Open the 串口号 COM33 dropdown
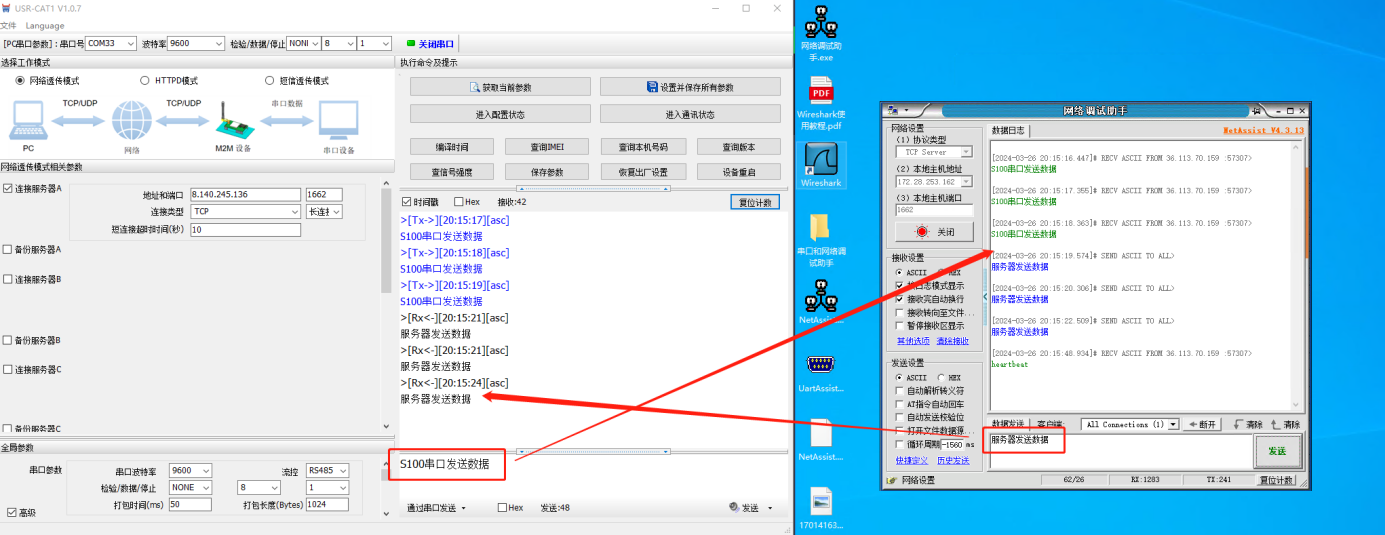Viewport: 1385px width, 535px height. click(111, 44)
